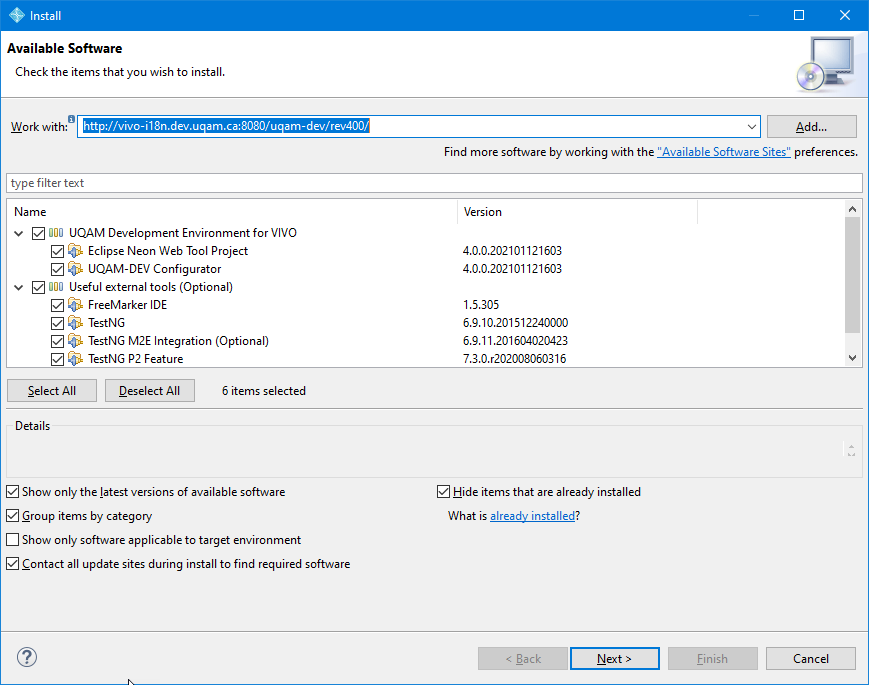Screen dimensions: 869x685
Task: Click the Details pane scroll stepper
Action: click(x=851, y=449)
